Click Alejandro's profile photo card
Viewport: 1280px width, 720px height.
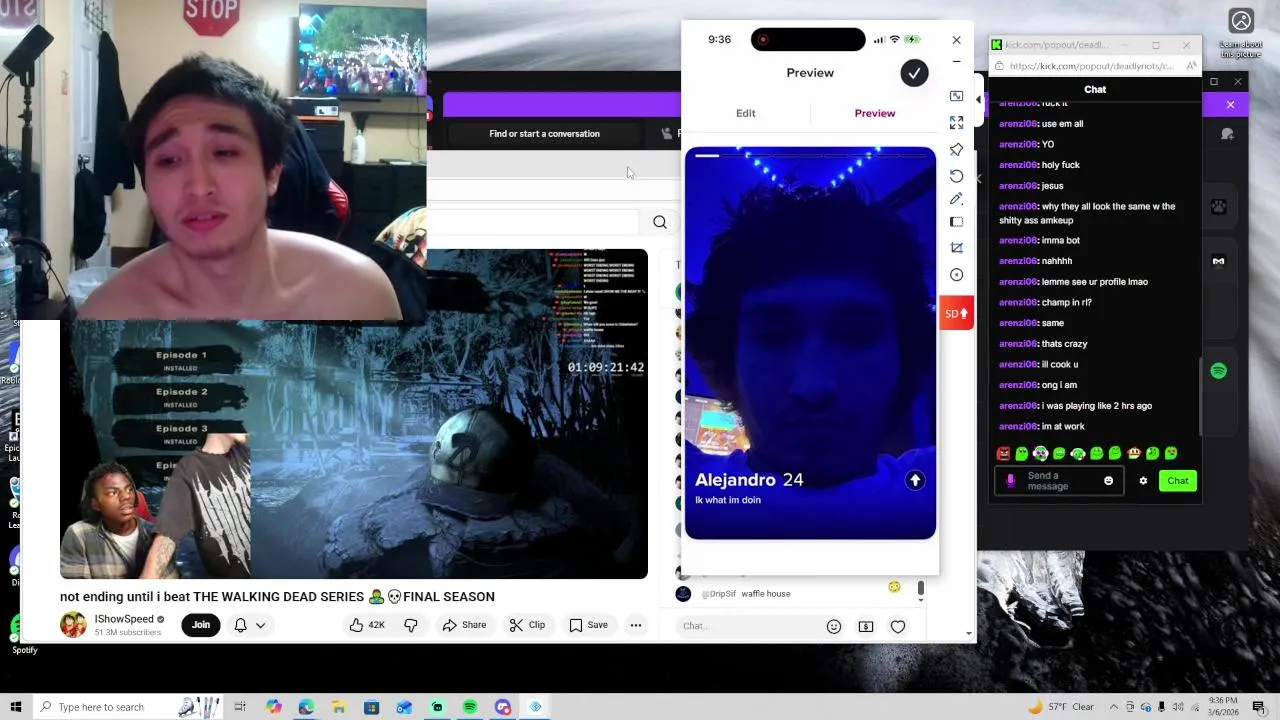(811, 343)
